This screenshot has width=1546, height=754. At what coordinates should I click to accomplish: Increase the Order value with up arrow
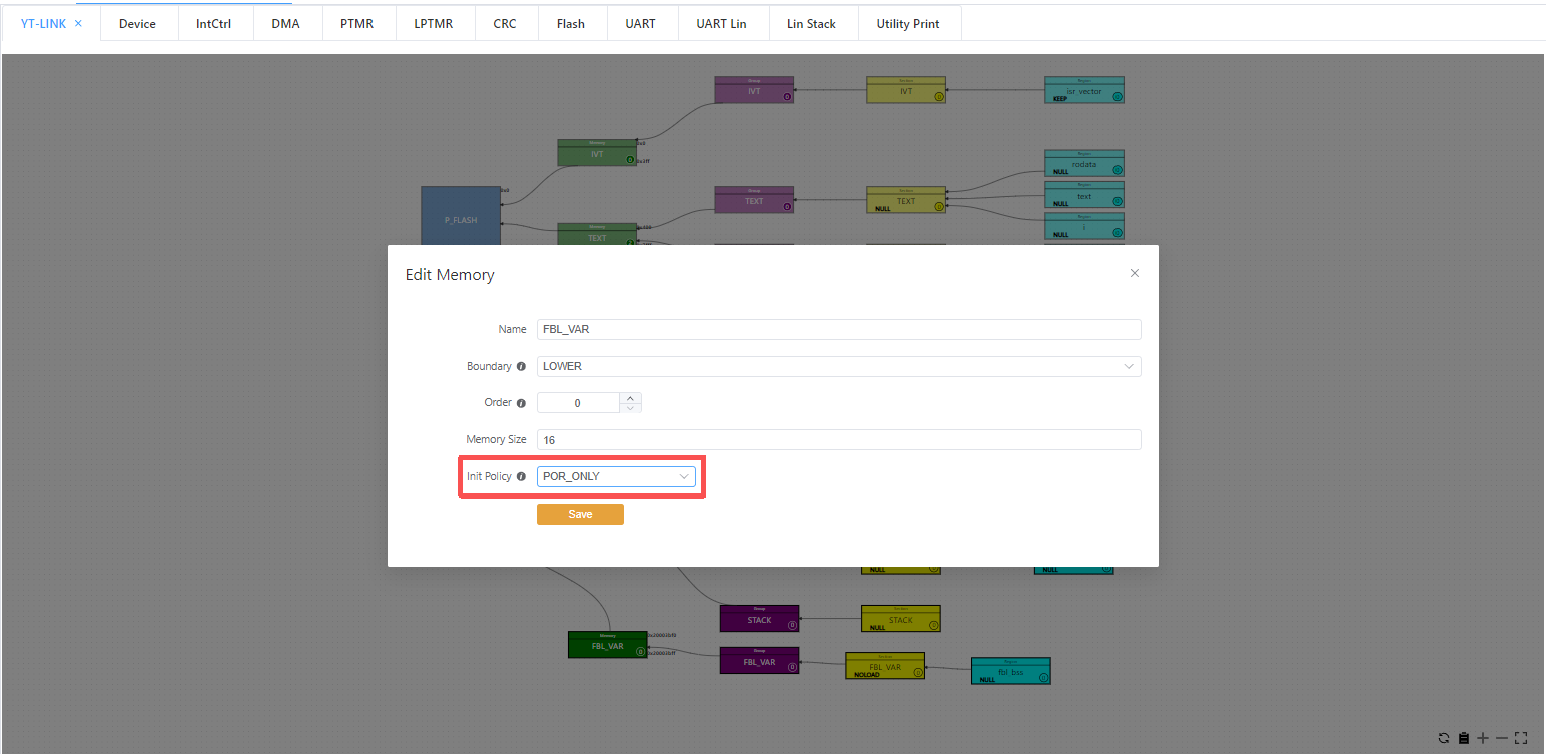(630, 398)
